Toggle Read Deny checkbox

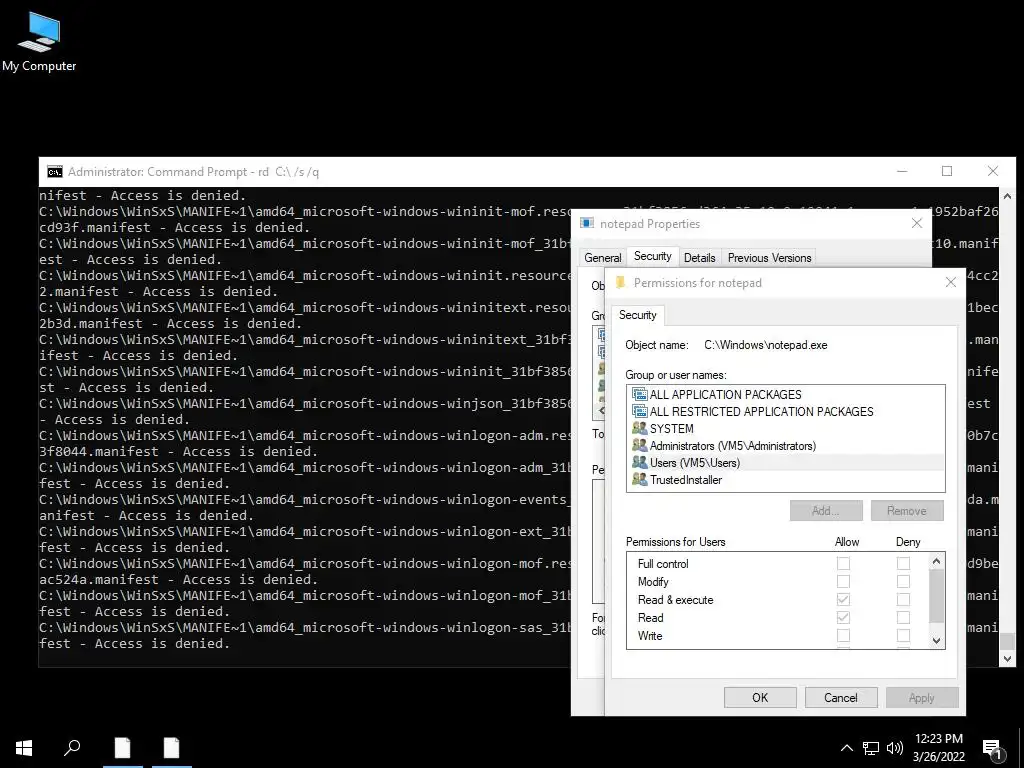point(903,617)
